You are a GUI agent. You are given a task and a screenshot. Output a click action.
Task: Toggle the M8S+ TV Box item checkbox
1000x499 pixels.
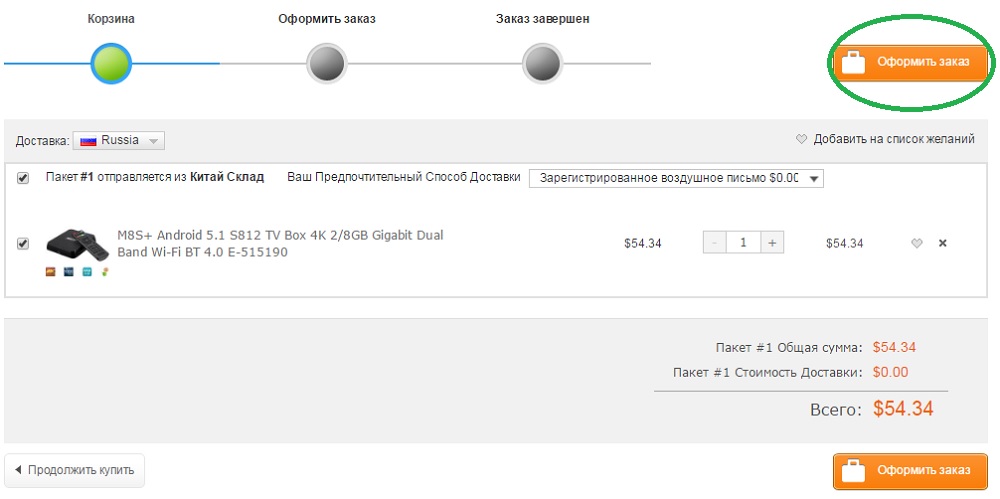(x=23, y=243)
